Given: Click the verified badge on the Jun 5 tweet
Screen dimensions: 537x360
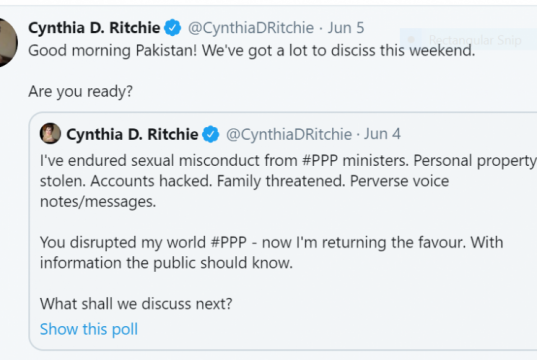Looking at the screenshot, I should point(173,28).
